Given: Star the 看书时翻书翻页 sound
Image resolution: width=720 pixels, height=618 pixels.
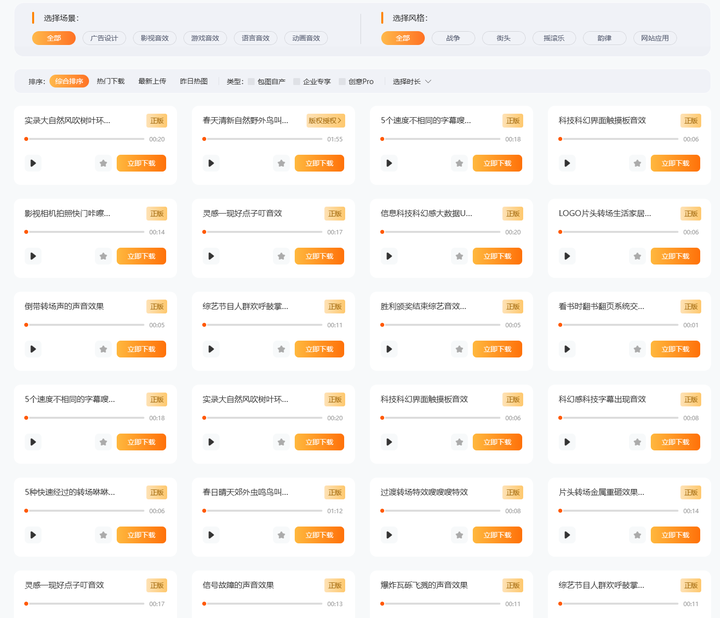Looking at the screenshot, I should pyautogui.click(x=637, y=349).
